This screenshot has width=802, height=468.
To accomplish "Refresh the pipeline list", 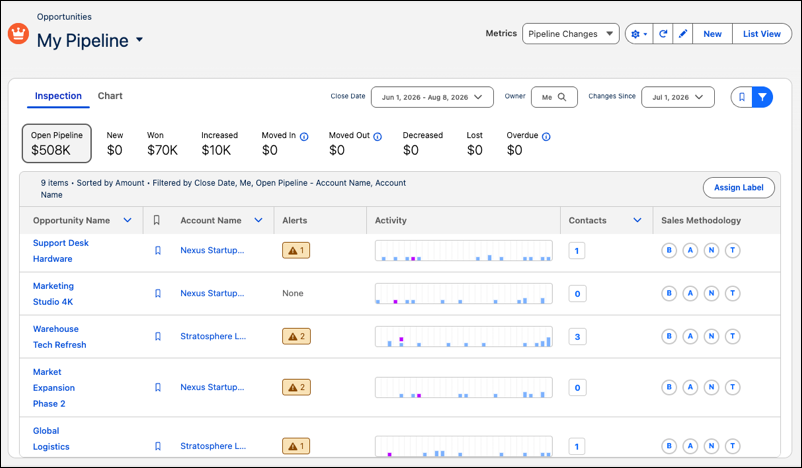I will tap(663, 34).
